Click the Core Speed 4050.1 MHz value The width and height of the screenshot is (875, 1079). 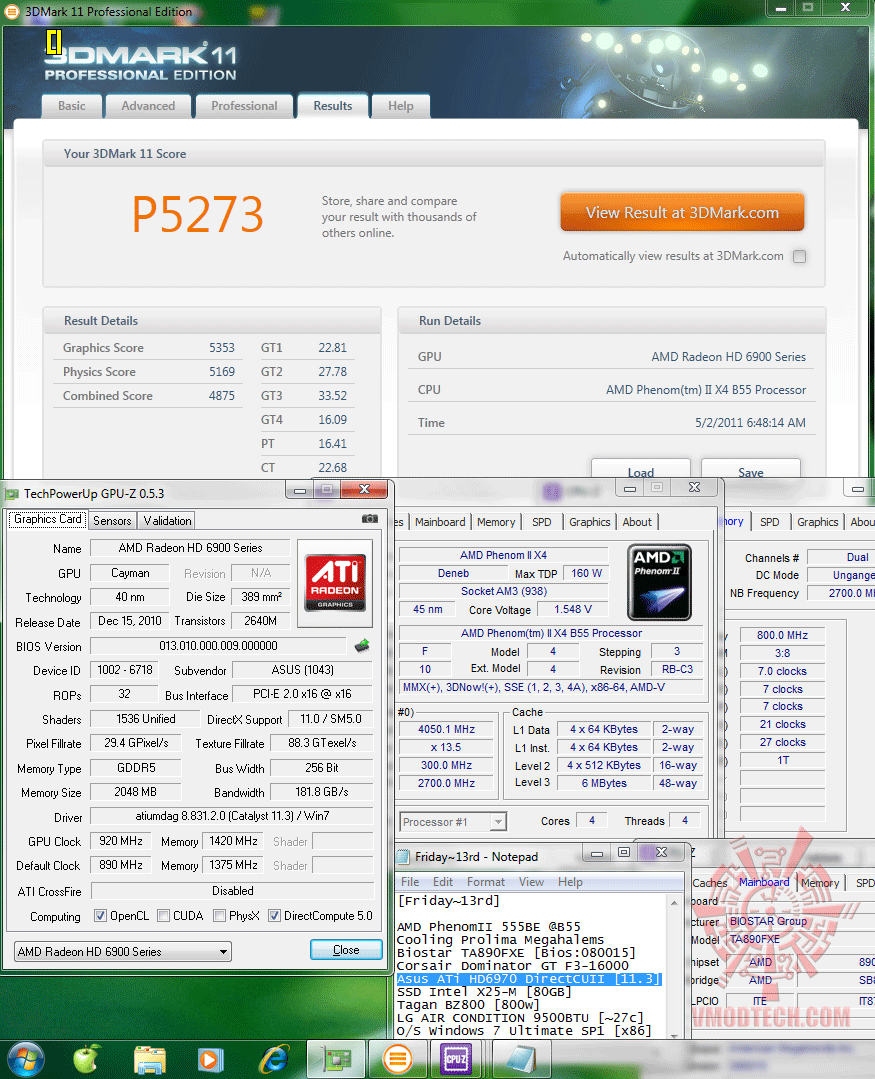tap(446, 729)
